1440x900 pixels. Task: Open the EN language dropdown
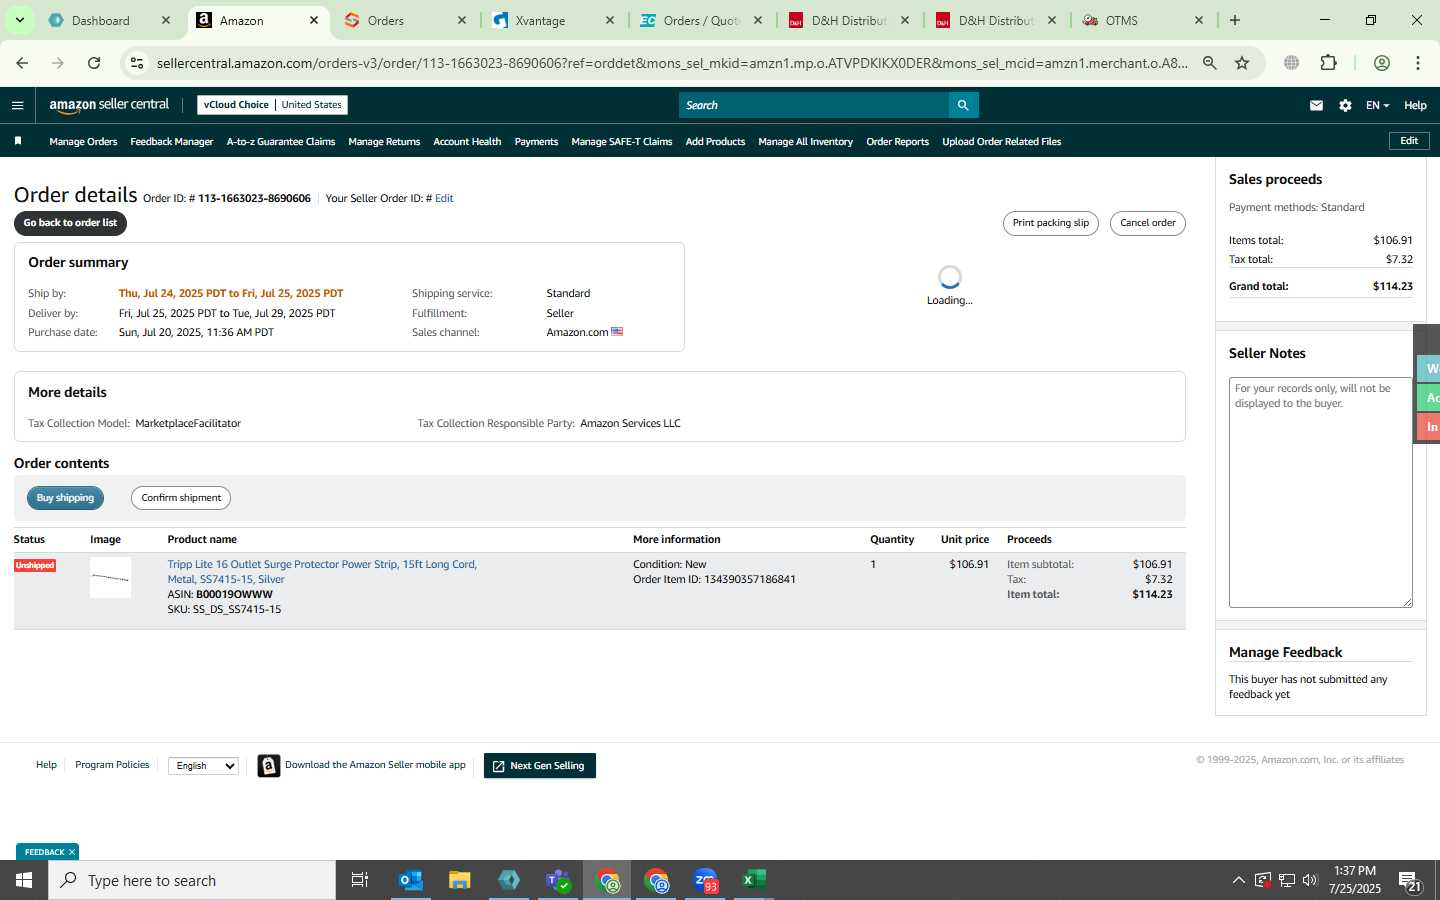[x=1377, y=105]
